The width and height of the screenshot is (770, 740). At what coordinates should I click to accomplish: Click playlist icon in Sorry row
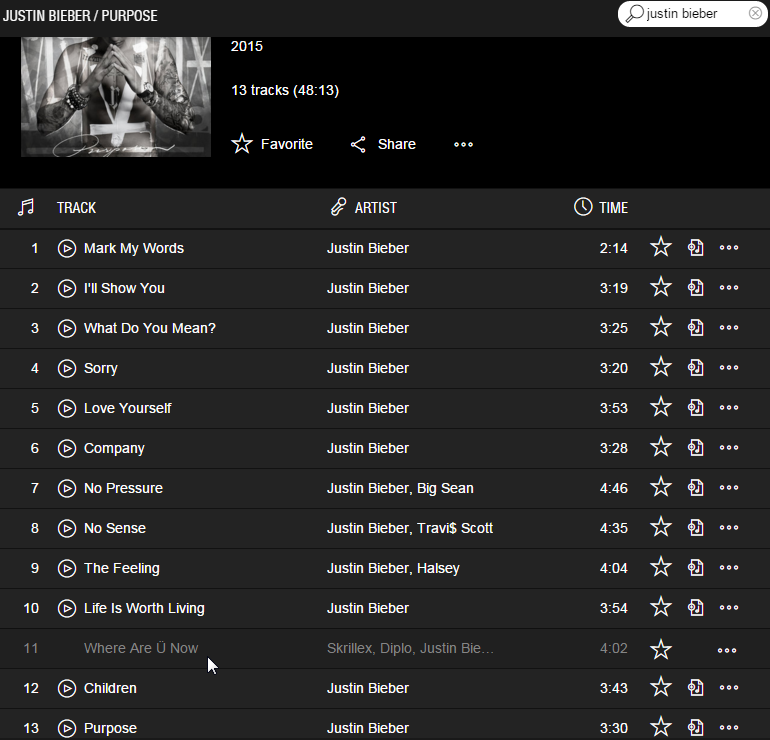tap(695, 368)
